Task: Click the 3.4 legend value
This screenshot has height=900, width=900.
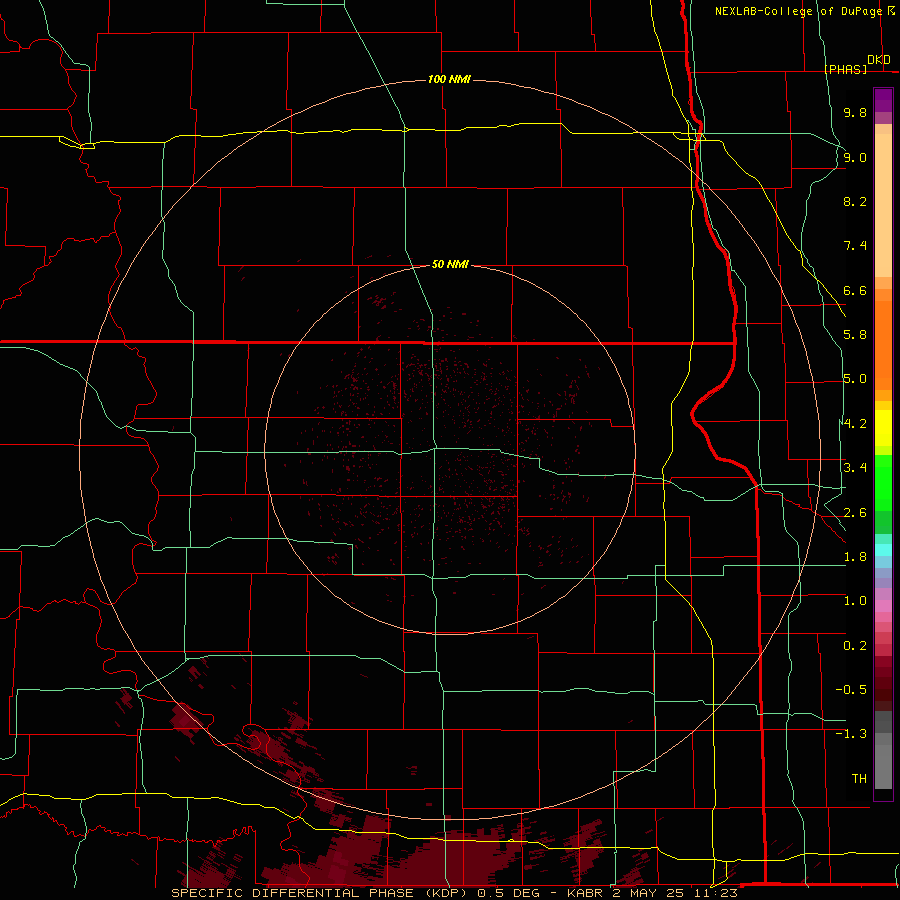Action: 855,468
